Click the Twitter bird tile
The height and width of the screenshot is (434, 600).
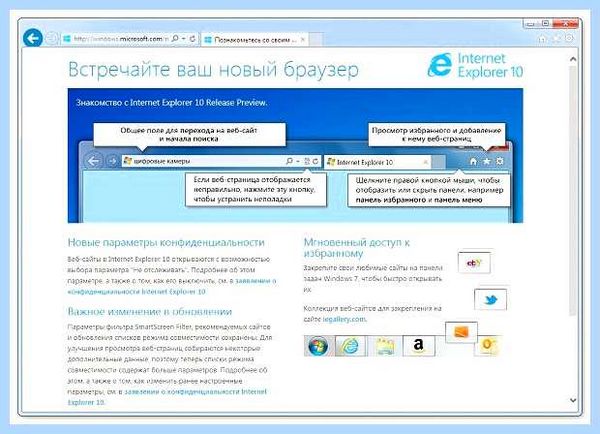tap(491, 300)
